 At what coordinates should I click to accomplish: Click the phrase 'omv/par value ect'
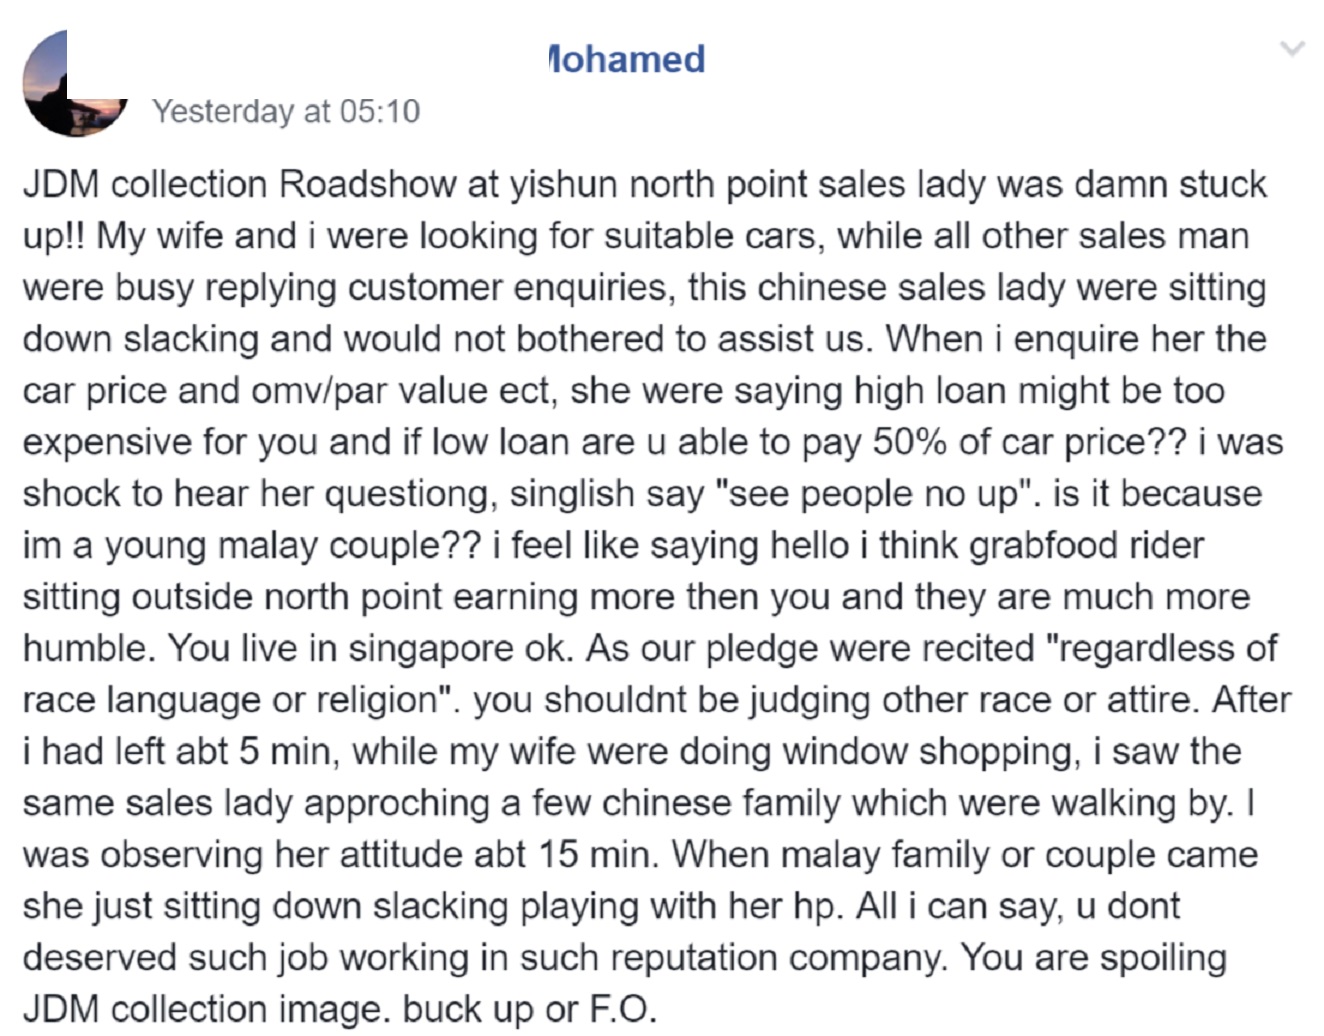[x=404, y=391]
